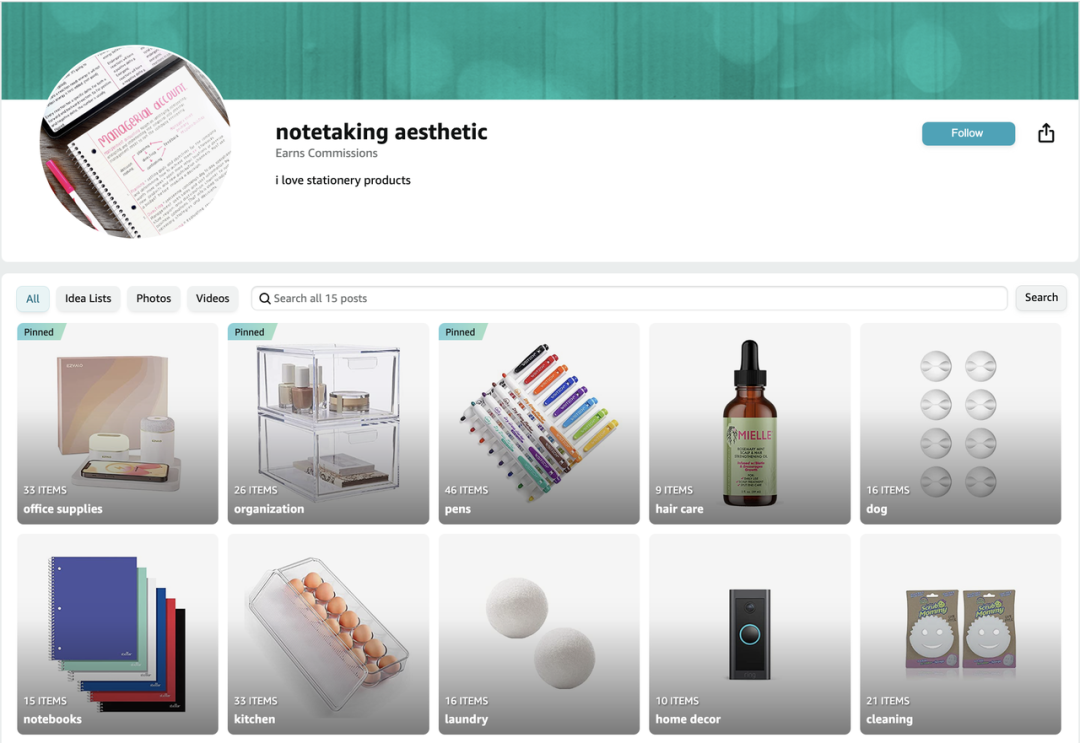Viewport: 1080px width, 743px height.
Task: Click the magnifier icon in search field
Action: [264, 298]
